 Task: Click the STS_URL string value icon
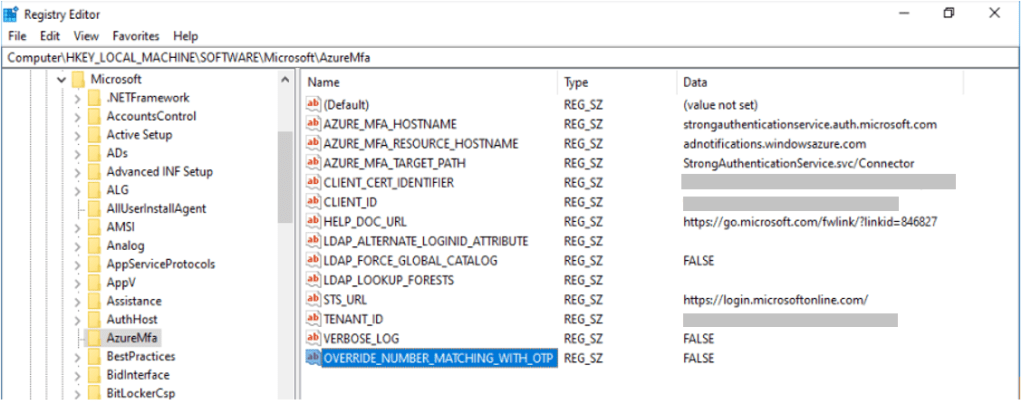[x=314, y=300]
